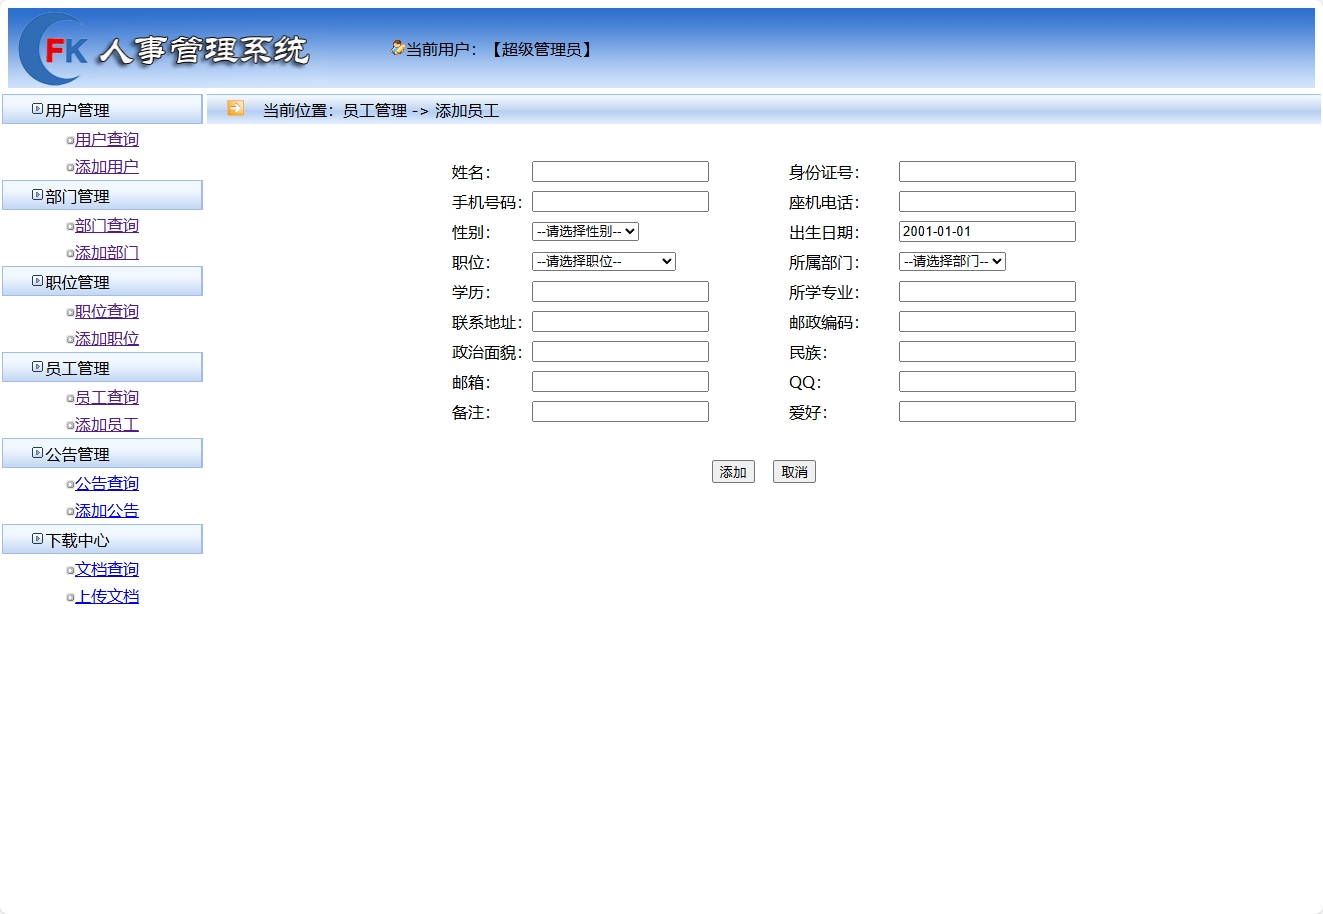
Task: Open the 公告查询 link
Action: (x=107, y=483)
